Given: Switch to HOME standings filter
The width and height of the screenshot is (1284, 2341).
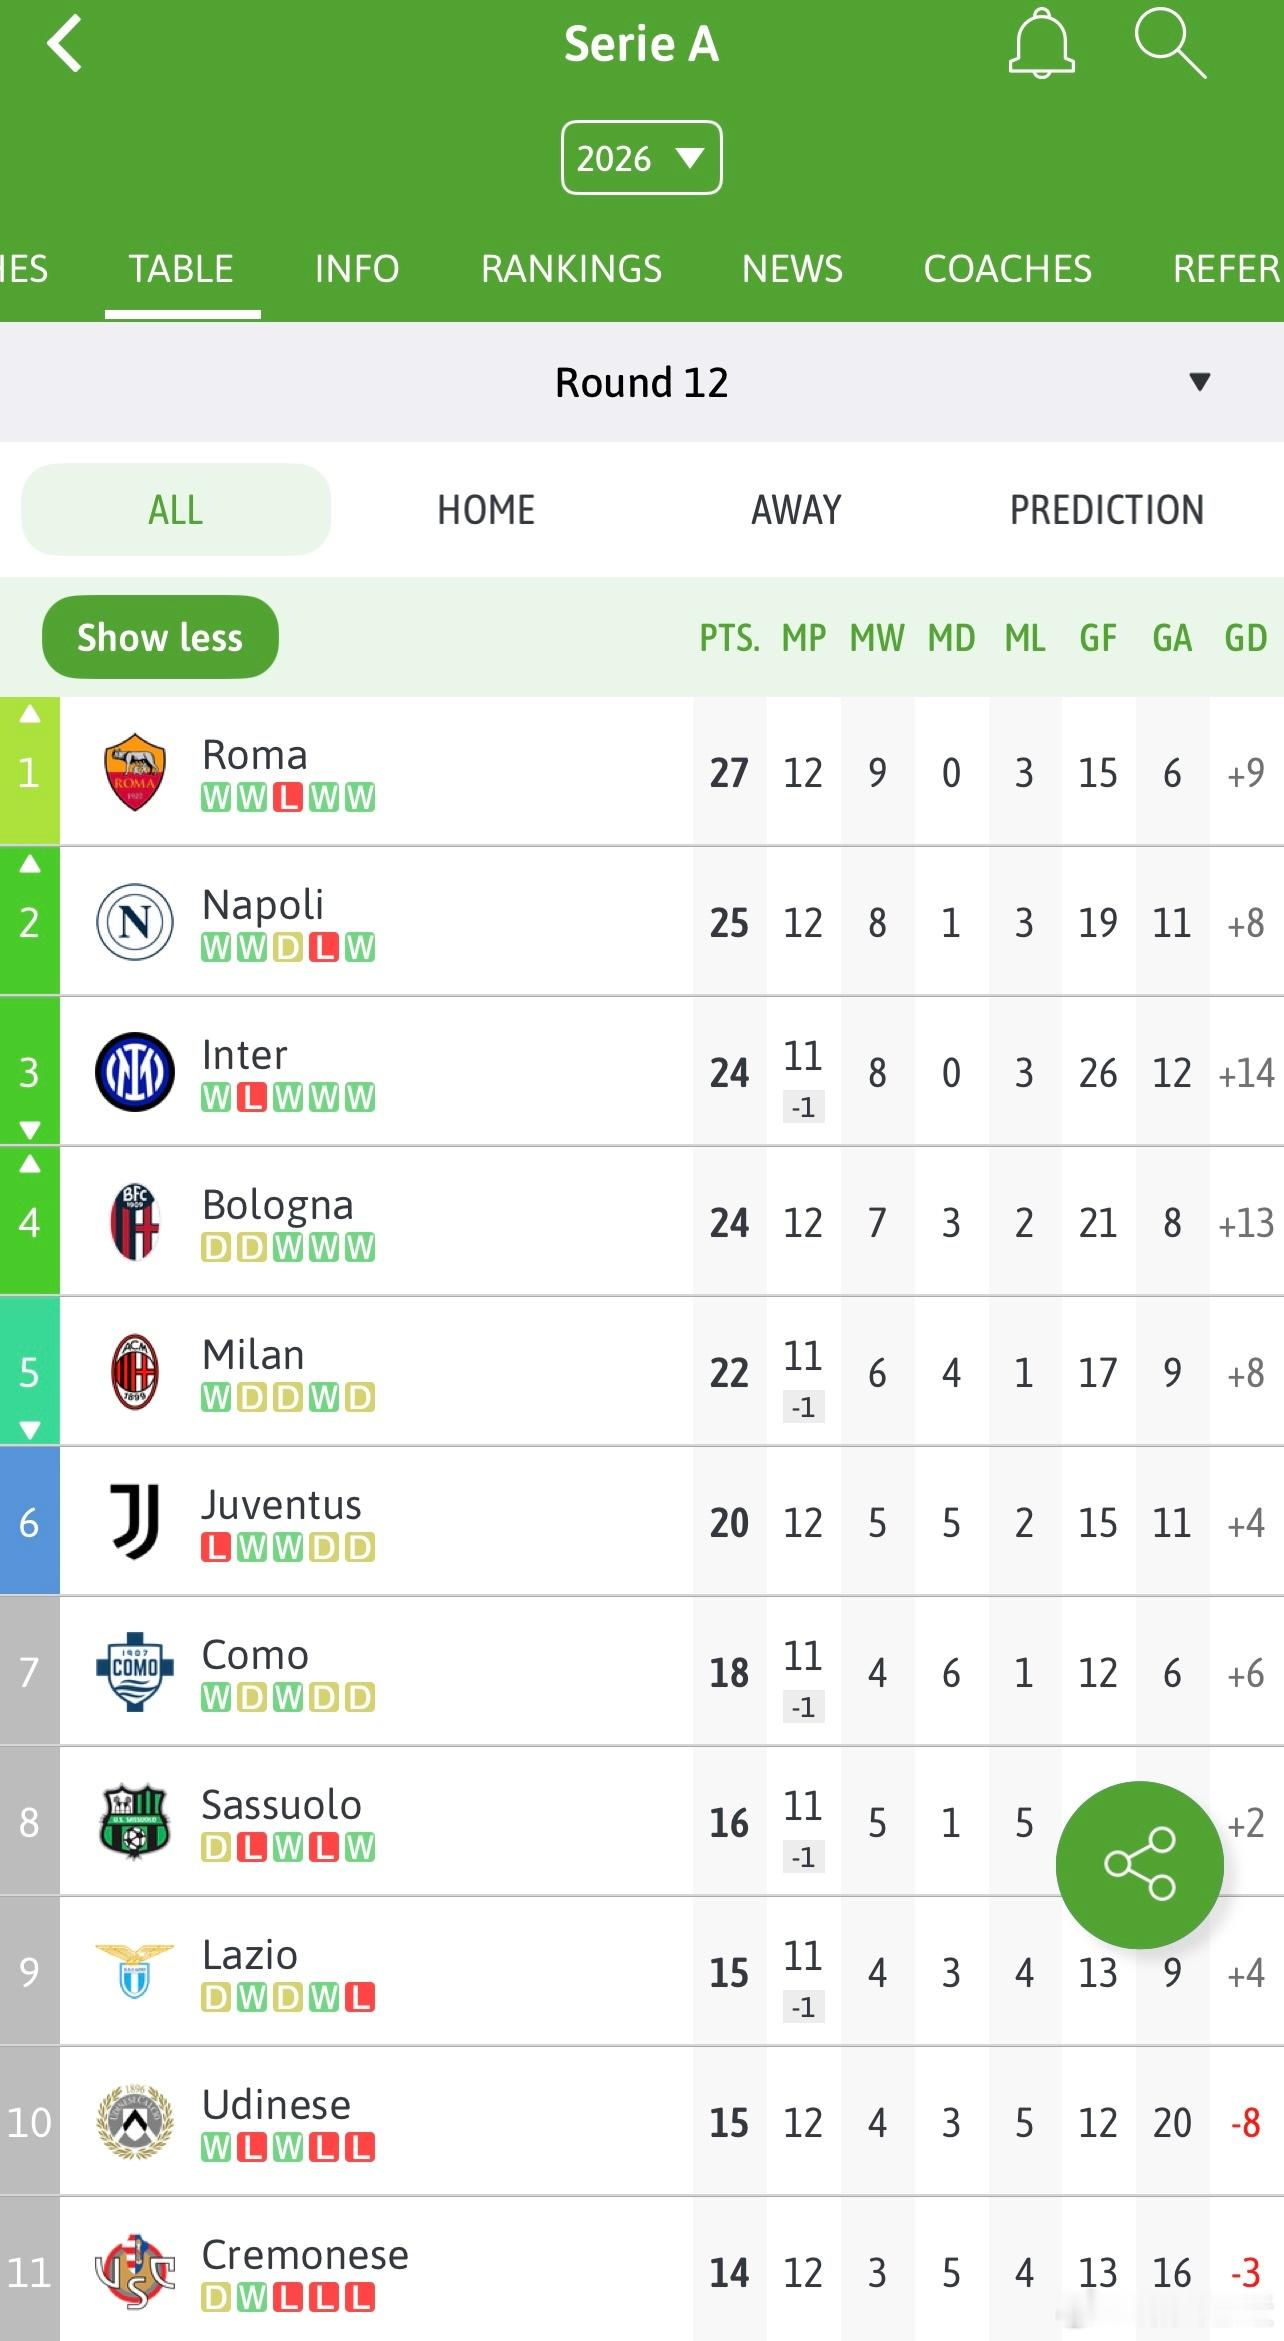Looking at the screenshot, I should pyautogui.click(x=486, y=510).
